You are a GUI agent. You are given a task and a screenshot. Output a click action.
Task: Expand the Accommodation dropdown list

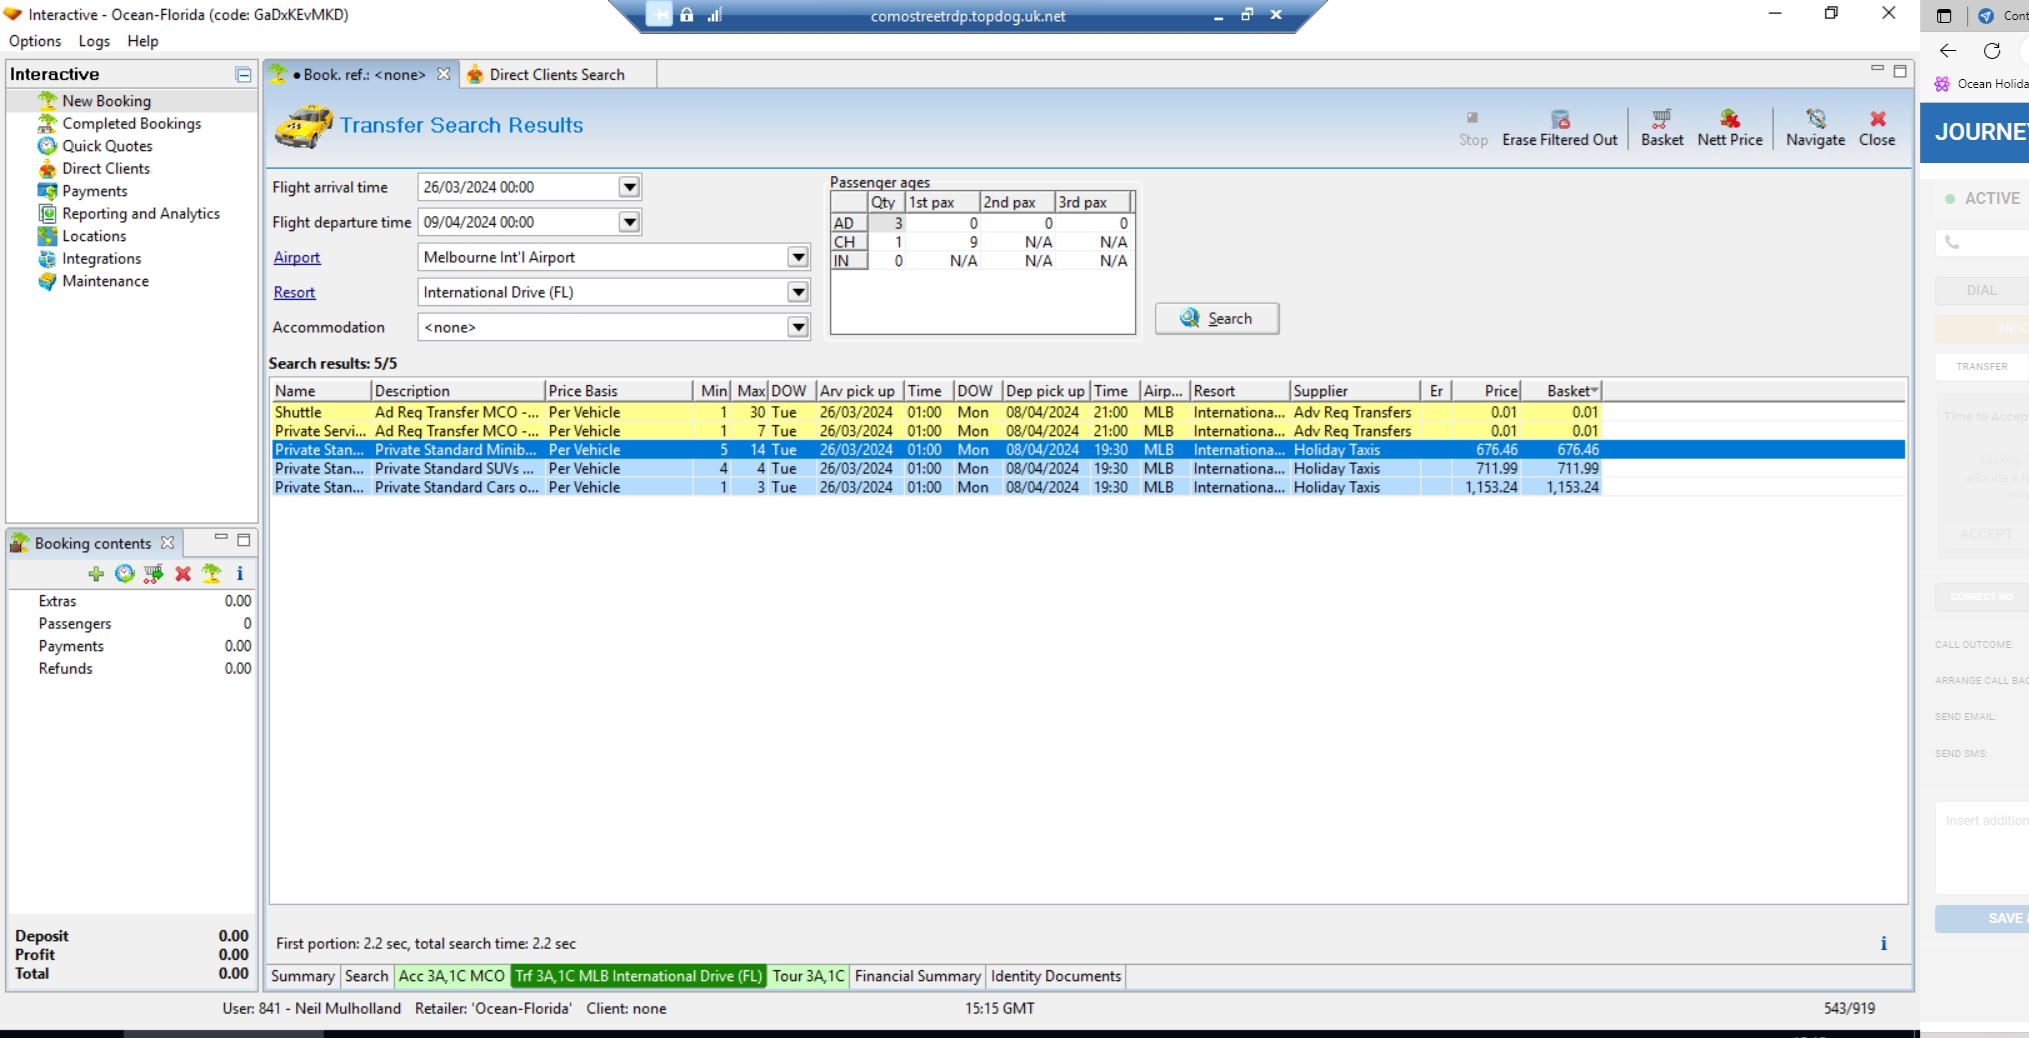pyautogui.click(x=798, y=327)
